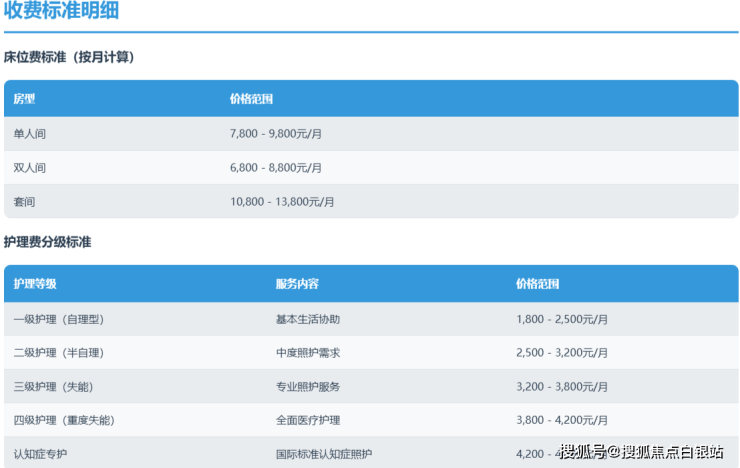Click the 基本生活协助 service cell

pyautogui.click(x=308, y=319)
